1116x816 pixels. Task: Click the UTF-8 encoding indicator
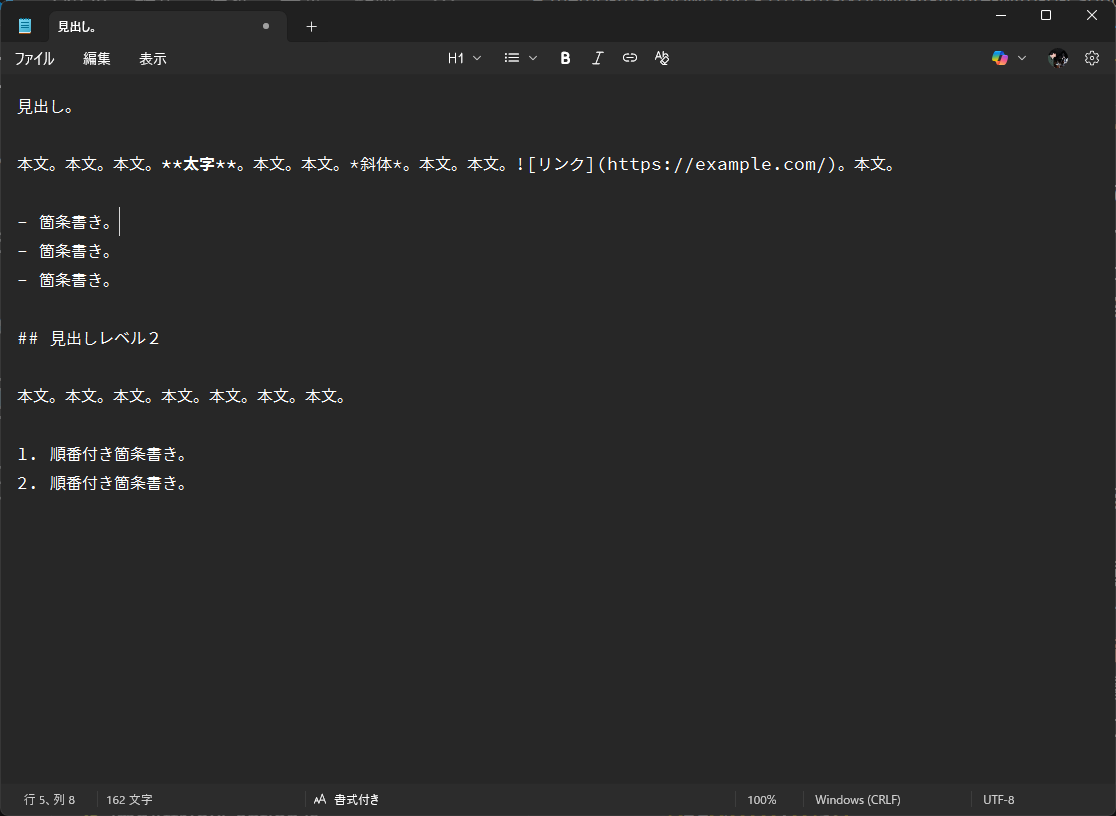click(998, 800)
